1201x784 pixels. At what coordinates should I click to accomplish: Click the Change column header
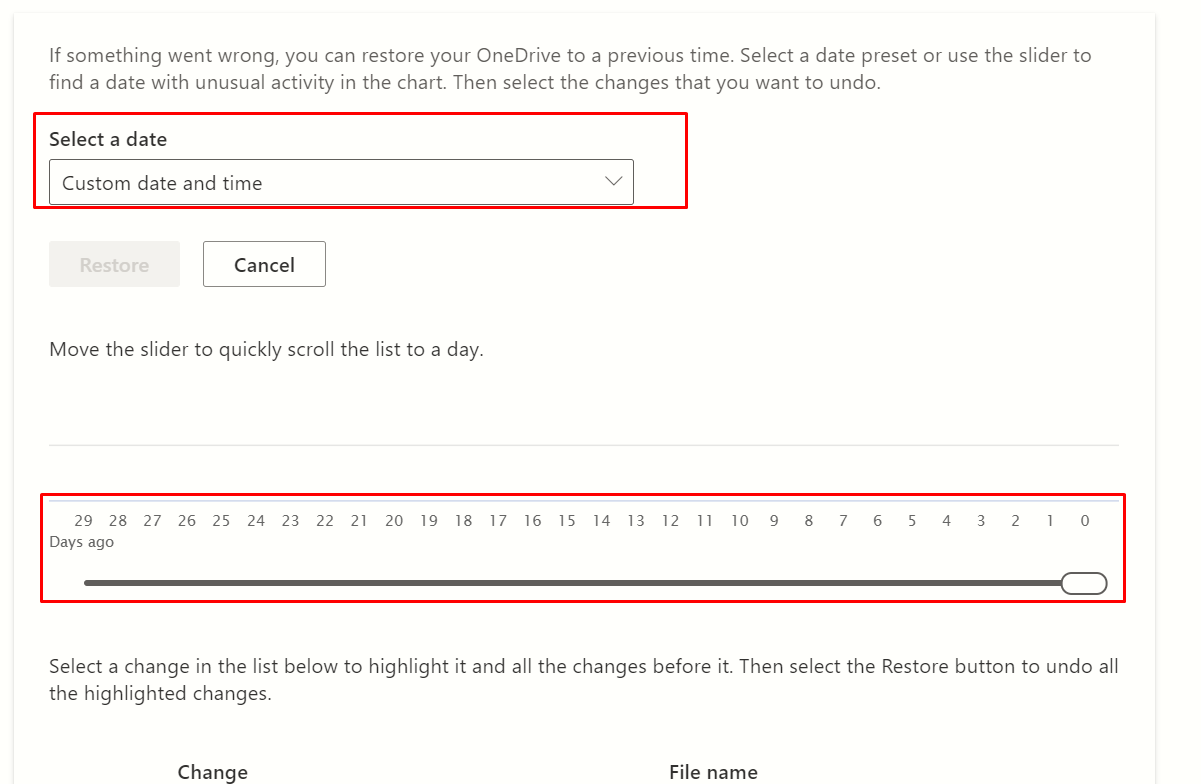213,772
